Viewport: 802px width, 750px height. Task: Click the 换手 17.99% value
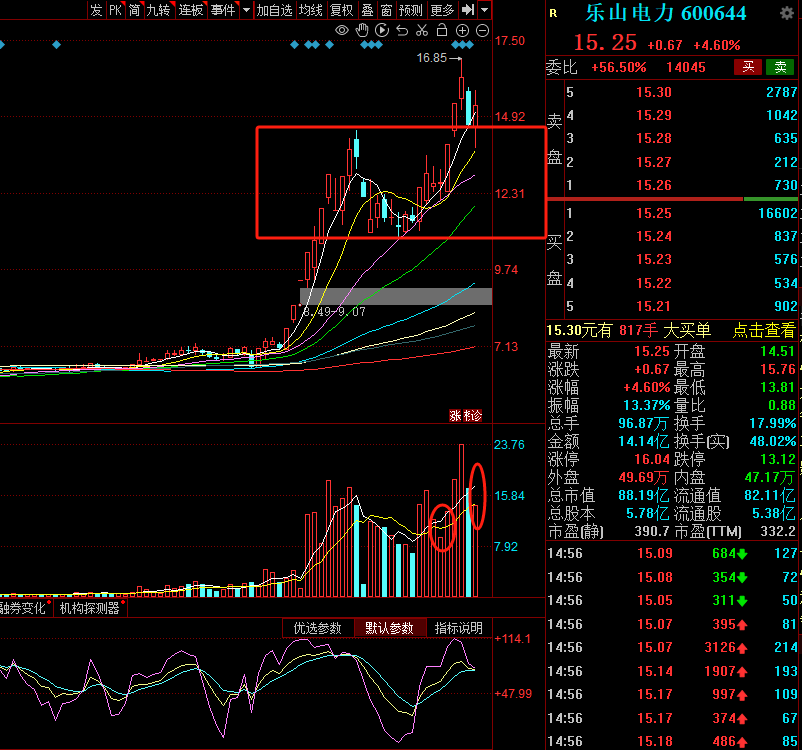pos(773,424)
